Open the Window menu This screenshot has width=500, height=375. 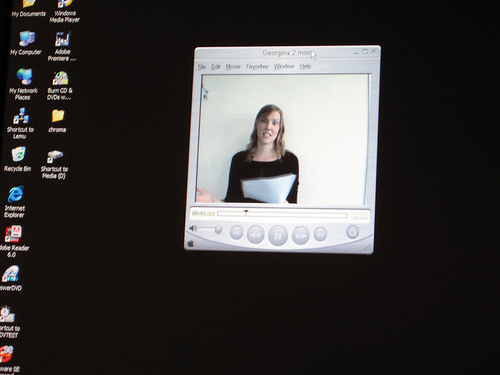click(x=284, y=66)
